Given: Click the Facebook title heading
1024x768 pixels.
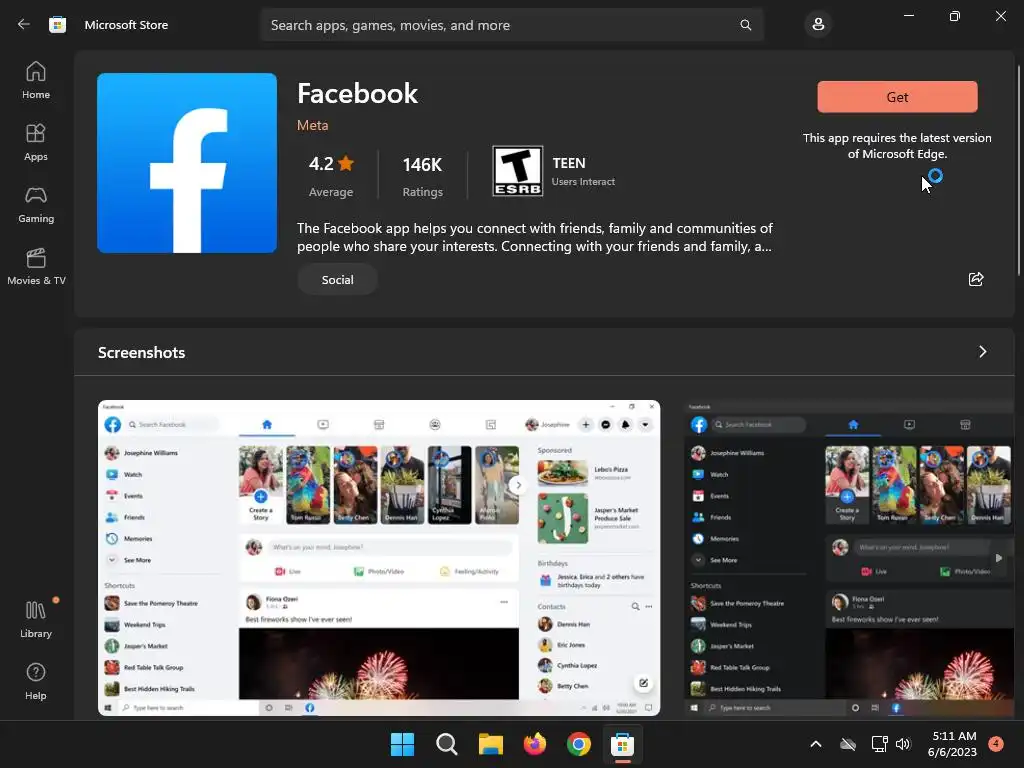Looking at the screenshot, I should click(357, 93).
